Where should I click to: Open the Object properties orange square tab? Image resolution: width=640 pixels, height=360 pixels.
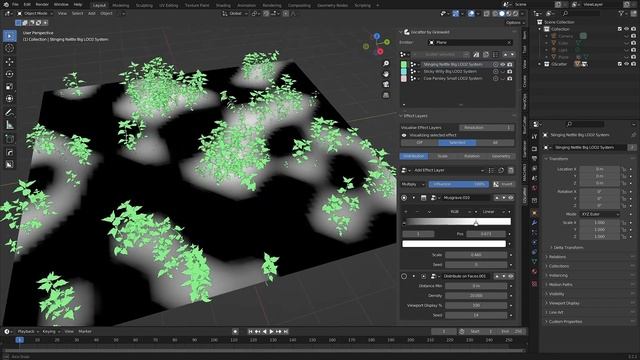(x=534, y=213)
